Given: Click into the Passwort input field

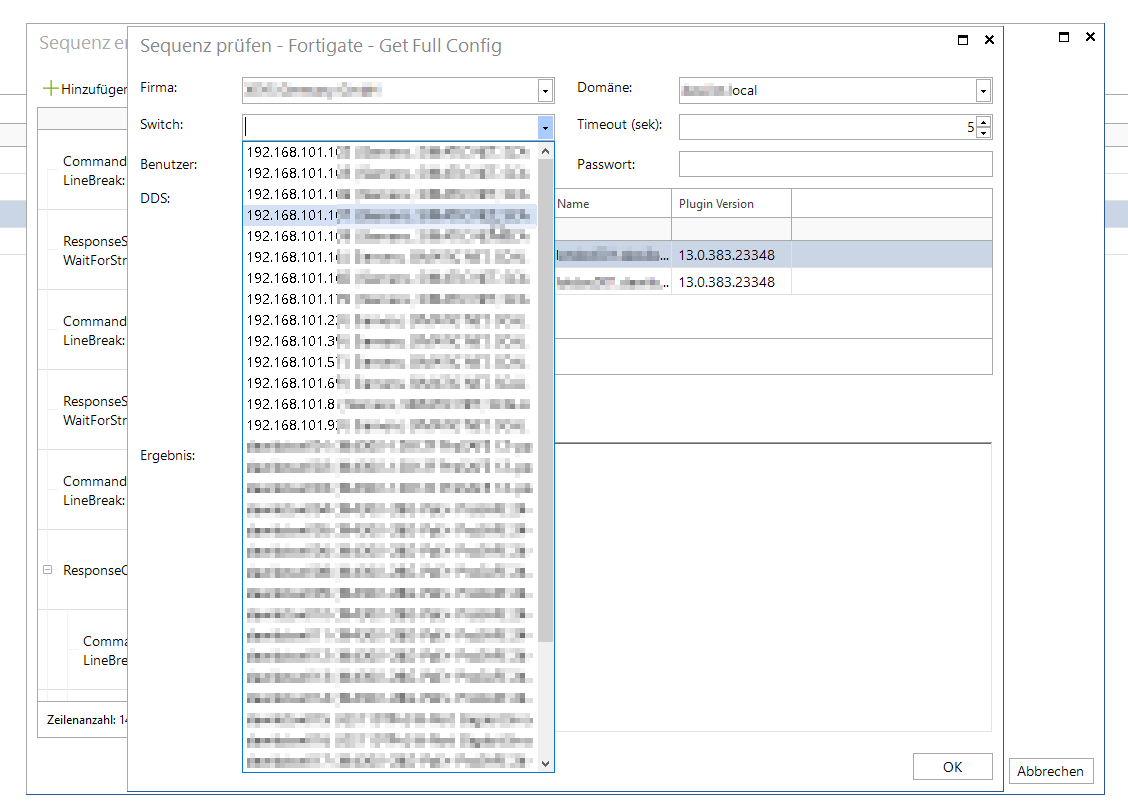Looking at the screenshot, I should 835,164.
